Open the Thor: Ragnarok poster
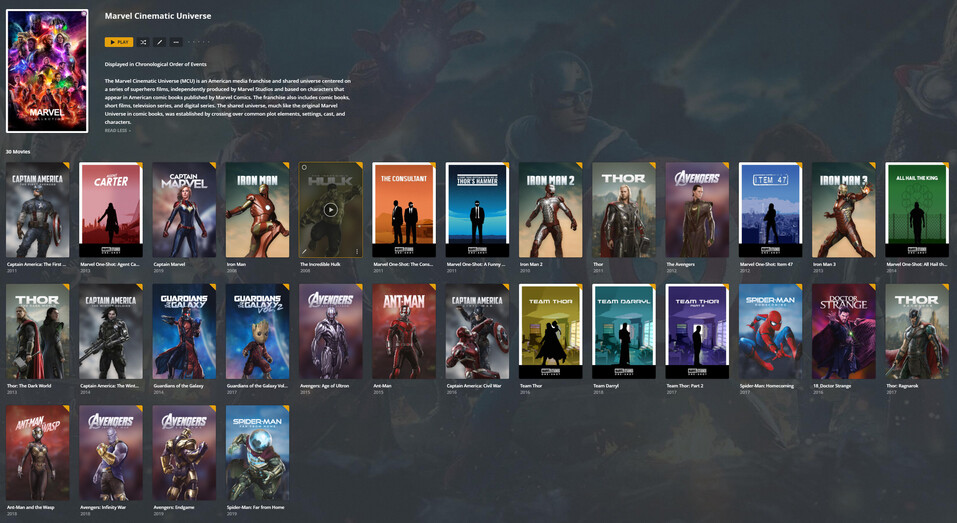 (917, 331)
